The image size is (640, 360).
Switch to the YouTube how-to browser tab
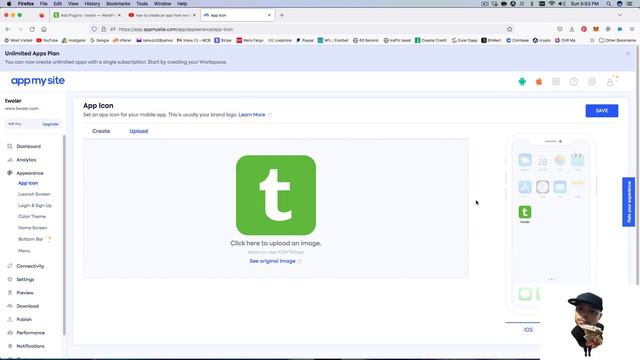tap(162, 16)
